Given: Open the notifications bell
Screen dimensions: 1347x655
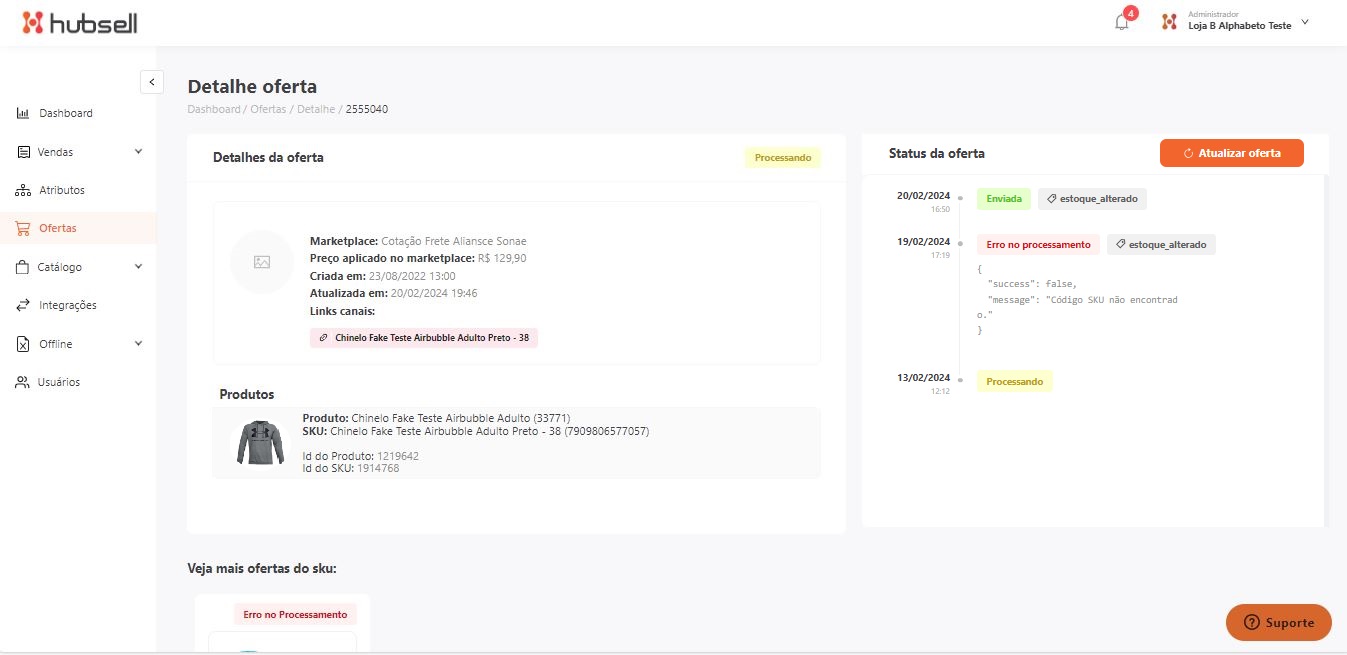Looking at the screenshot, I should click(1121, 23).
